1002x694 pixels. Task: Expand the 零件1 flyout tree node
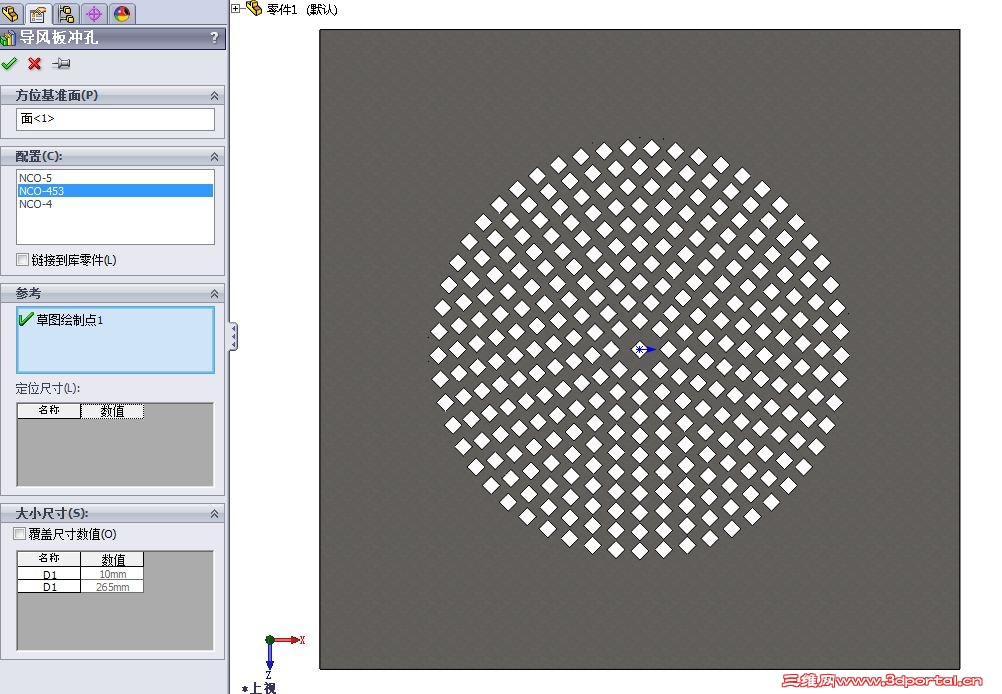click(236, 8)
